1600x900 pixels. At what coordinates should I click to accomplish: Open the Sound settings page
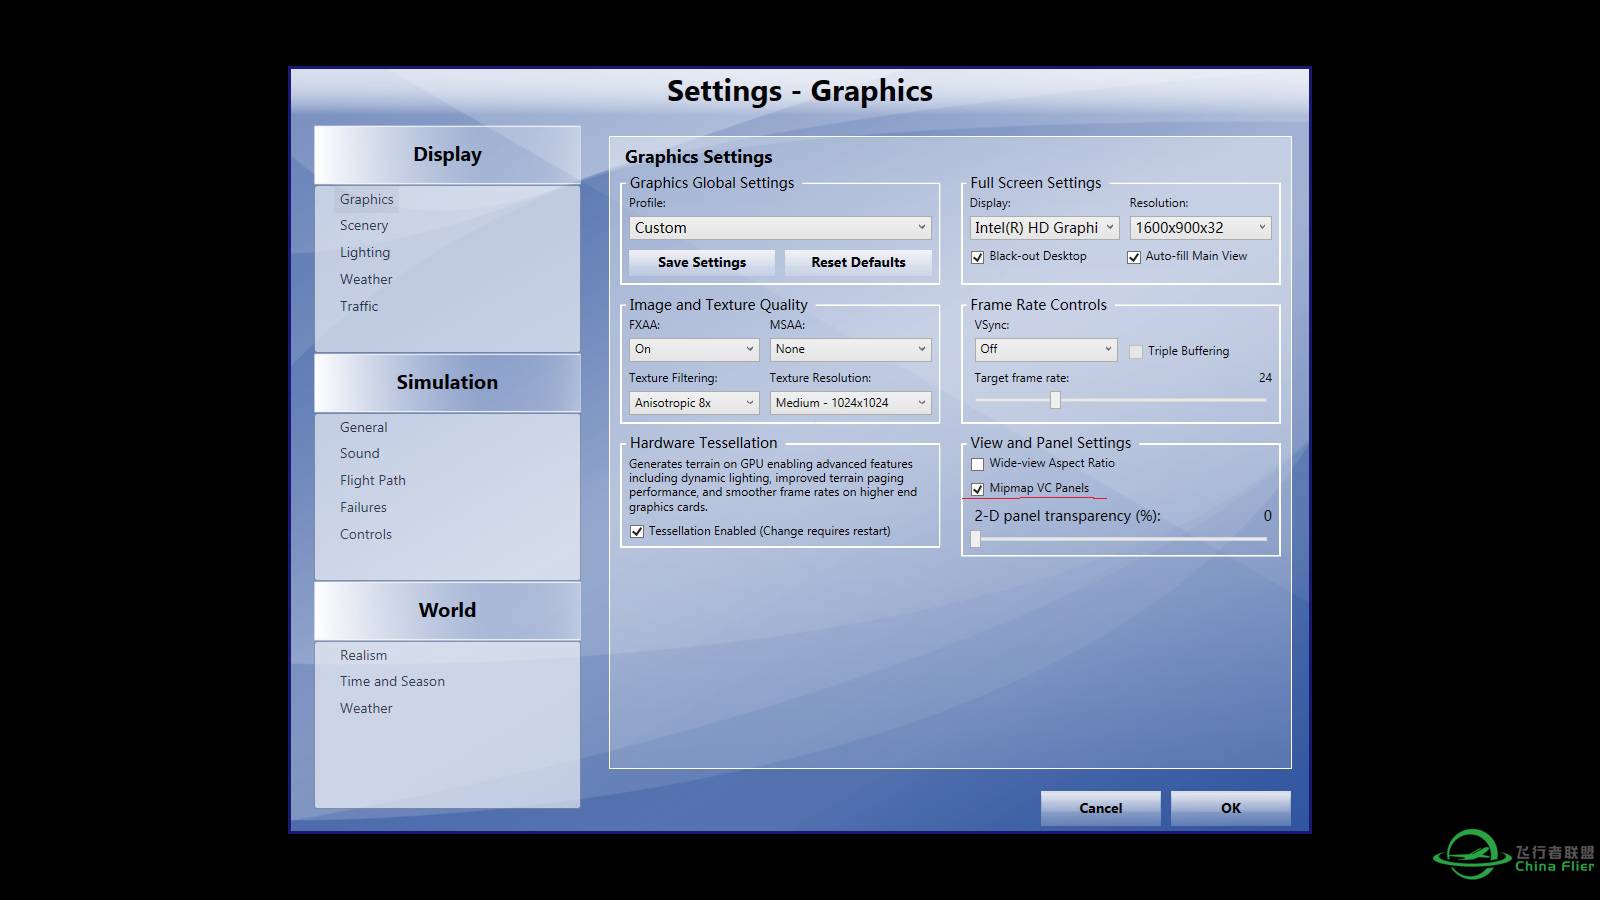(360, 453)
